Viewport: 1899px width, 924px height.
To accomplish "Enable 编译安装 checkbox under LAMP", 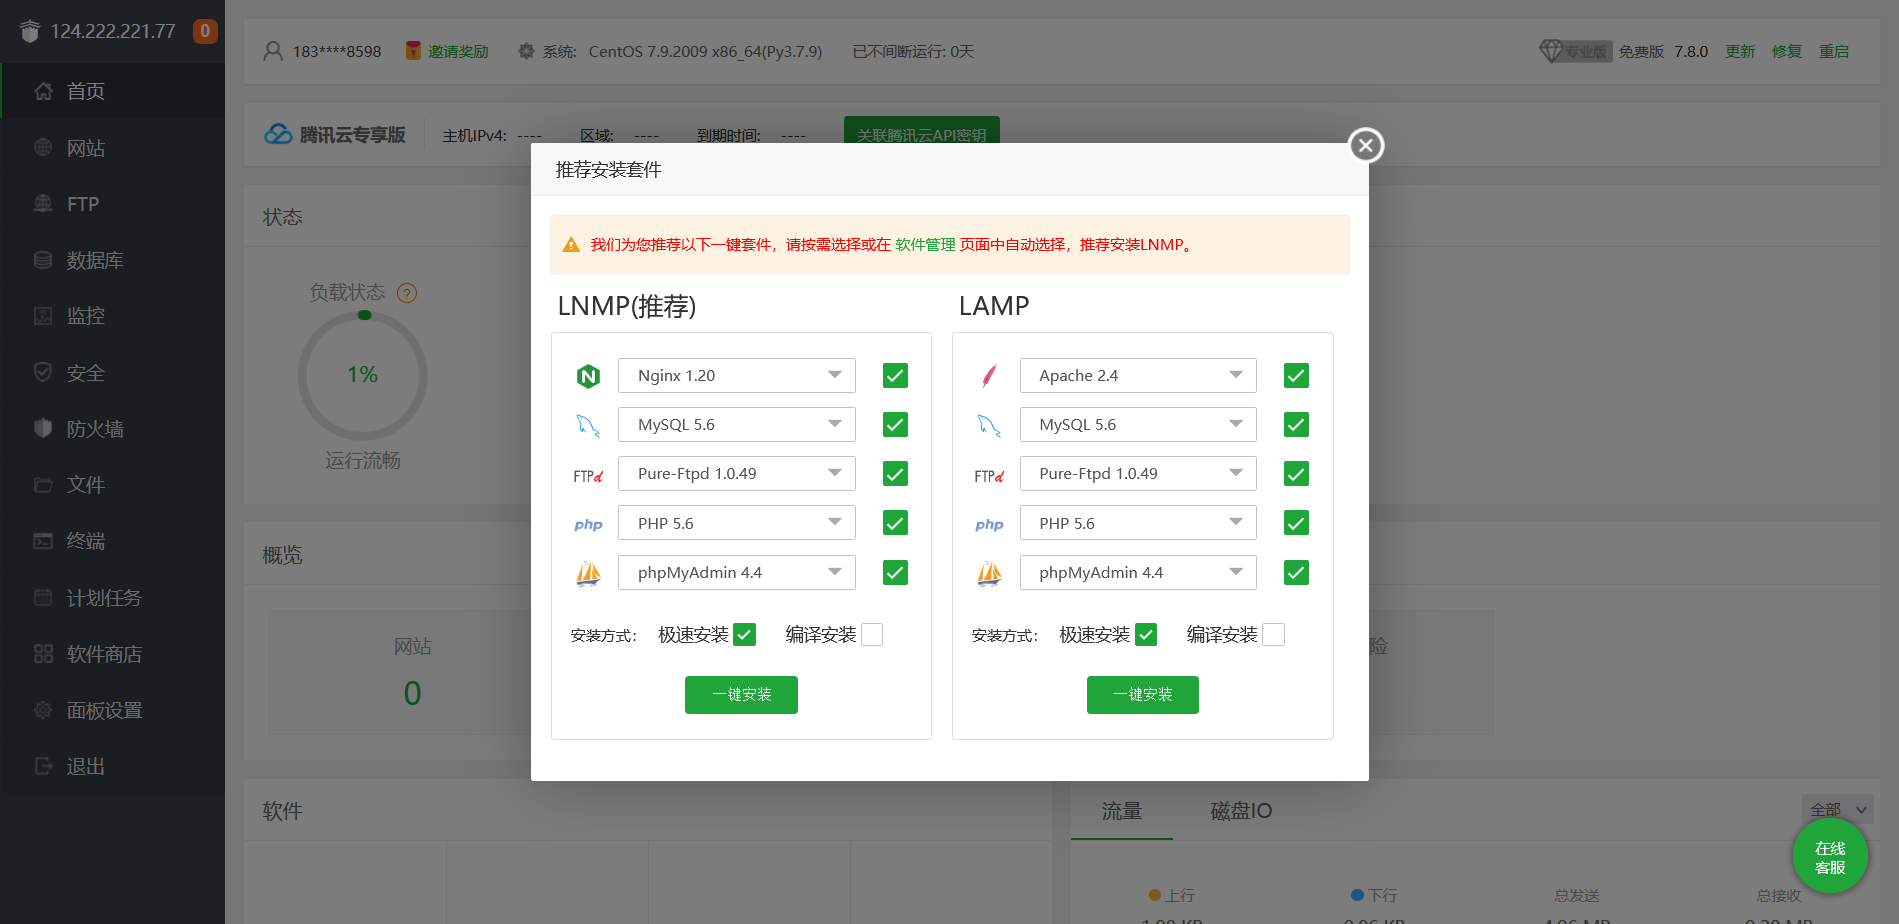I will (1273, 635).
